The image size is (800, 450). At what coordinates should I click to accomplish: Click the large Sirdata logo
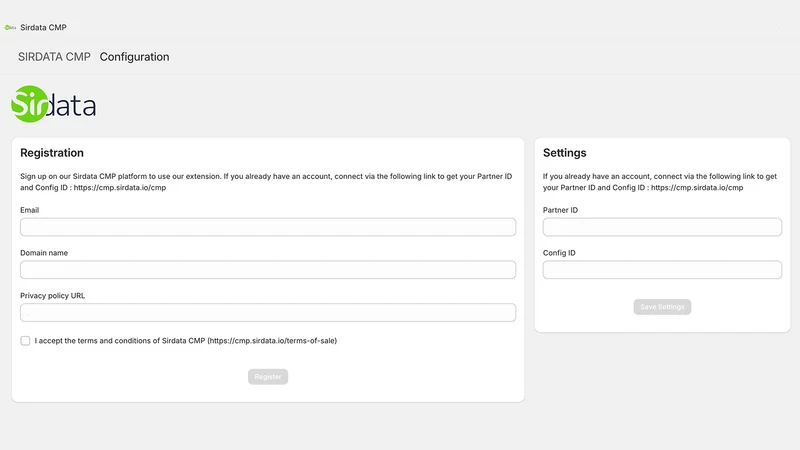click(x=54, y=104)
